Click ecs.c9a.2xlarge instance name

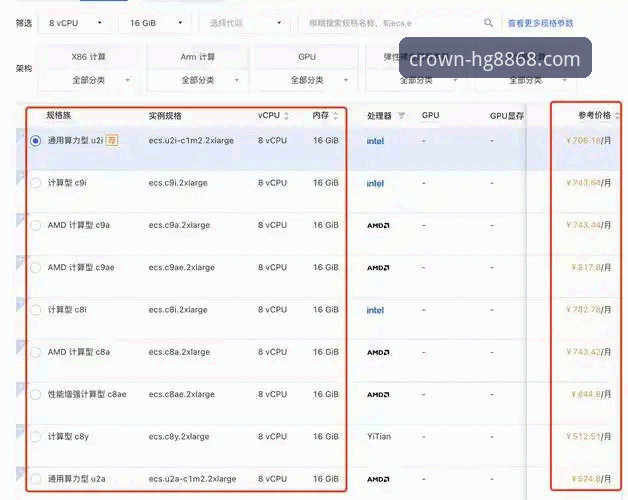[179, 225]
